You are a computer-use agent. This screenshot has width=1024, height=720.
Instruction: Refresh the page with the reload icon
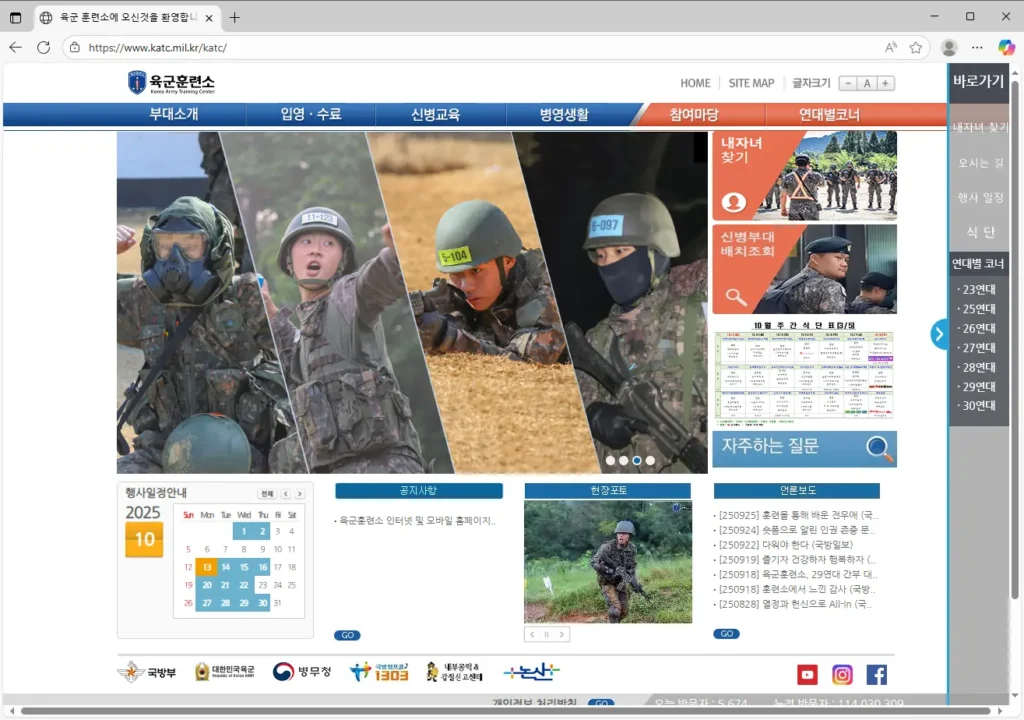tap(44, 47)
